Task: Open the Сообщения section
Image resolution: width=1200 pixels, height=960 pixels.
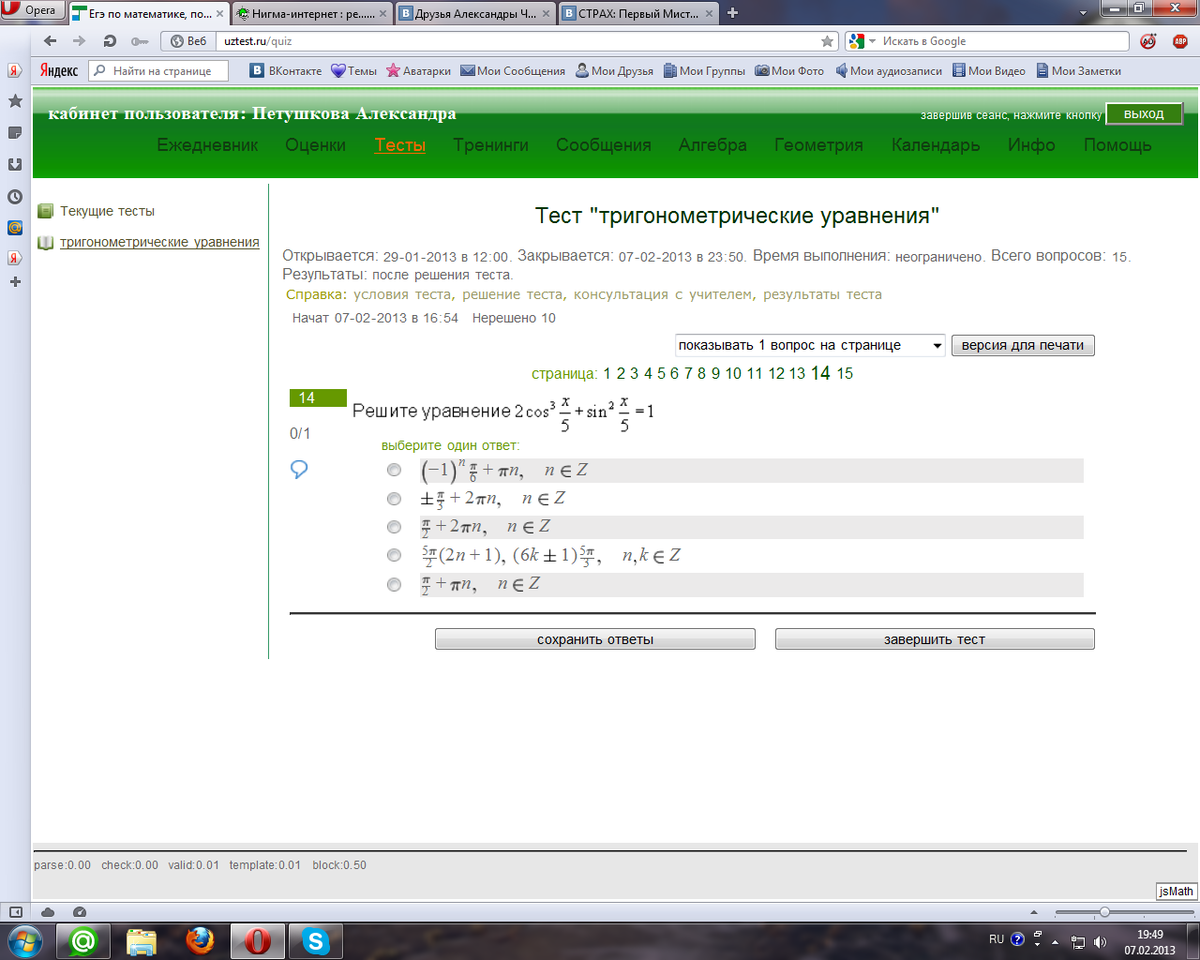Action: pyautogui.click(x=604, y=145)
